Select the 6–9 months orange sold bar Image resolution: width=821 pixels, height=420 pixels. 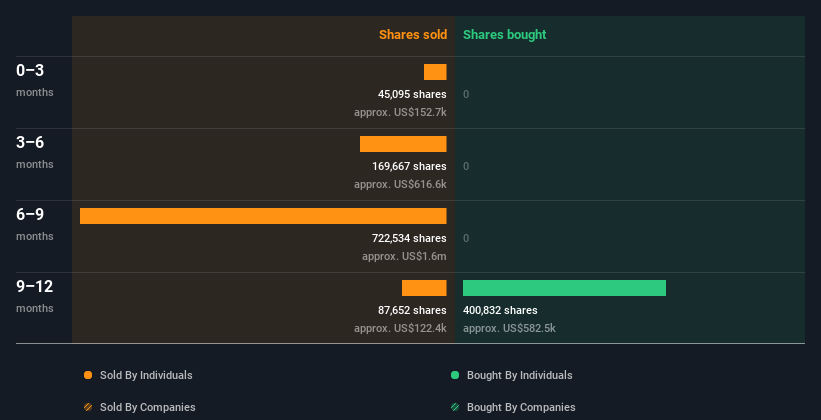coord(263,216)
